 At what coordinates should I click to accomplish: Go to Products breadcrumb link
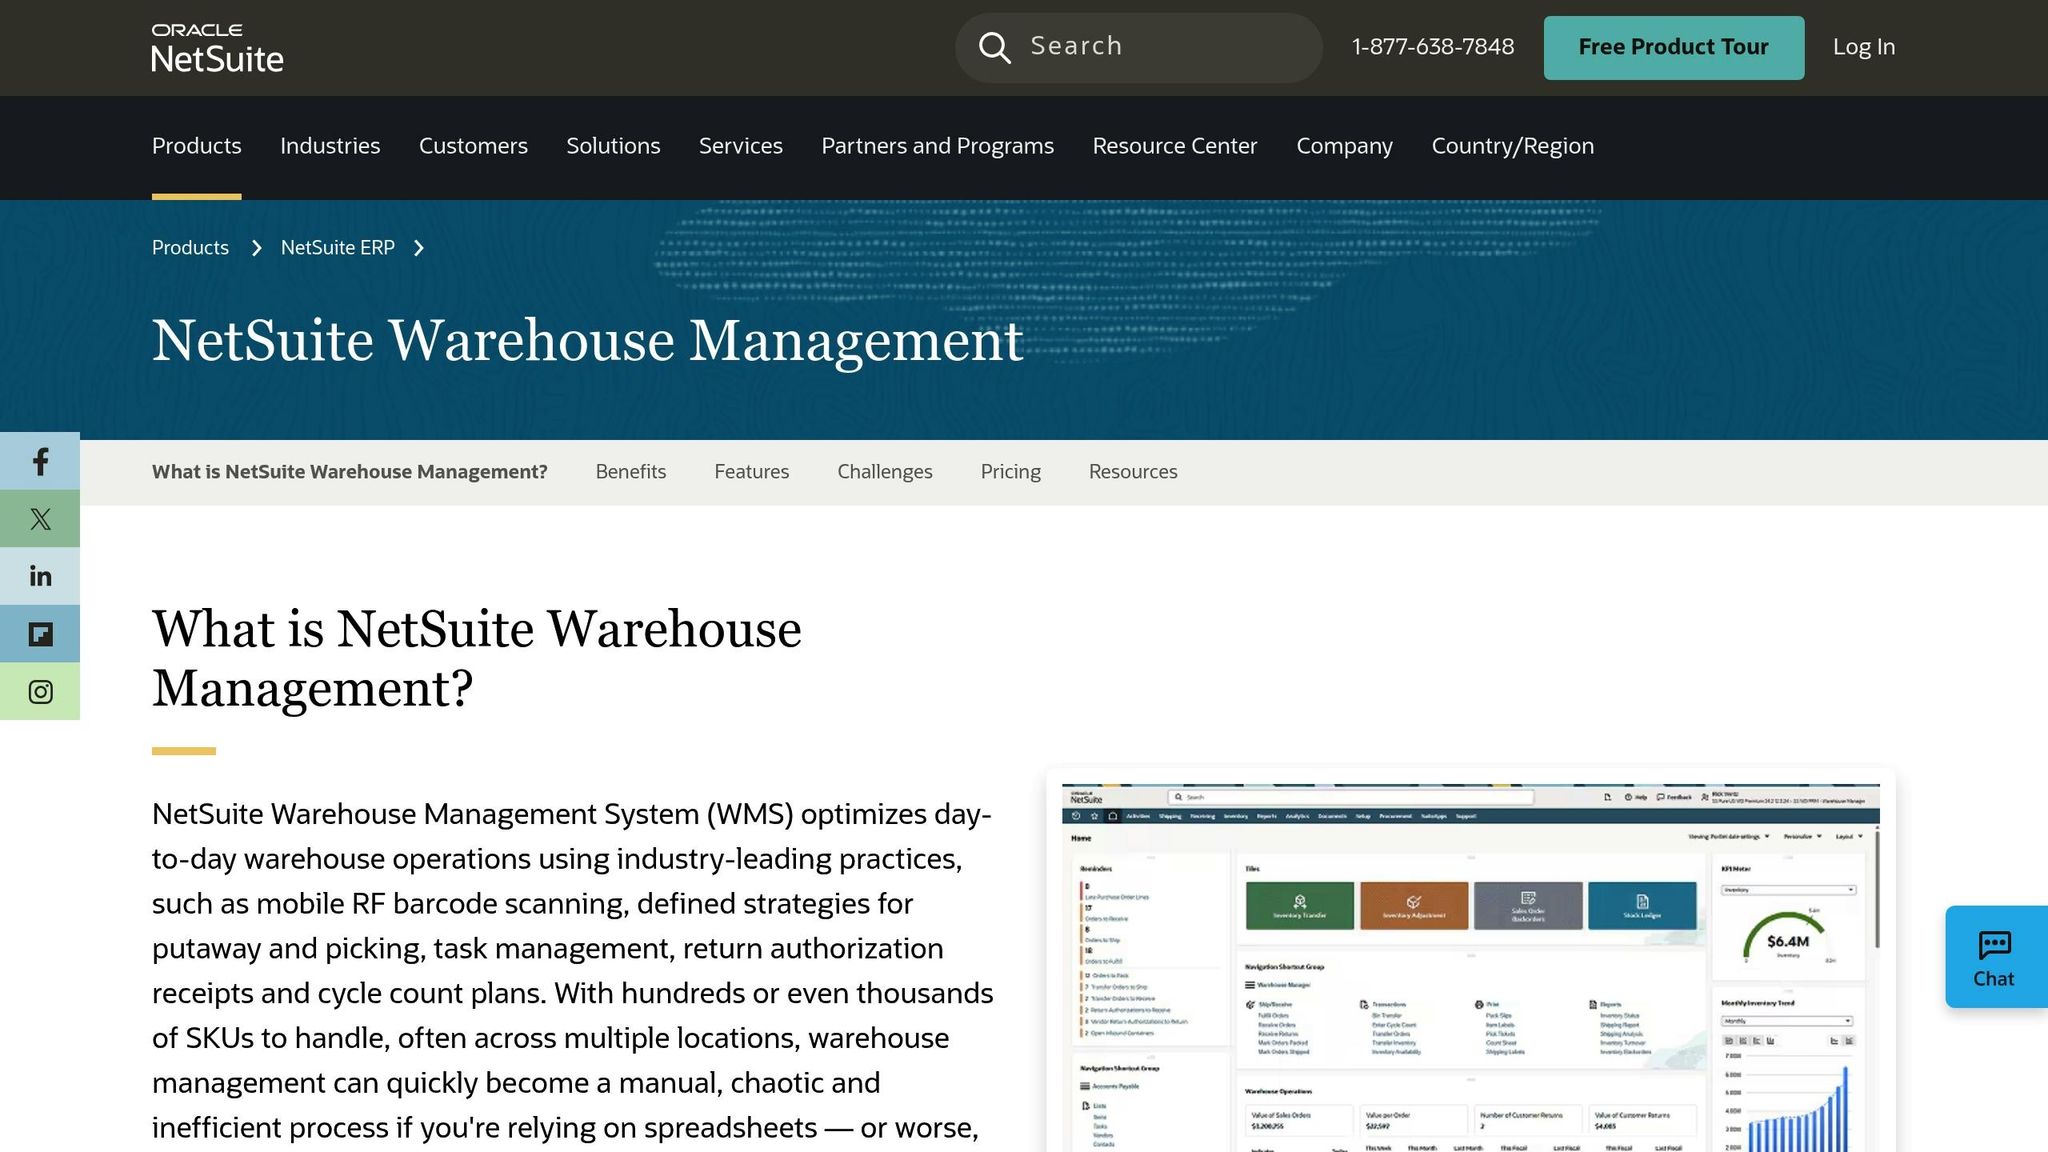click(x=190, y=248)
